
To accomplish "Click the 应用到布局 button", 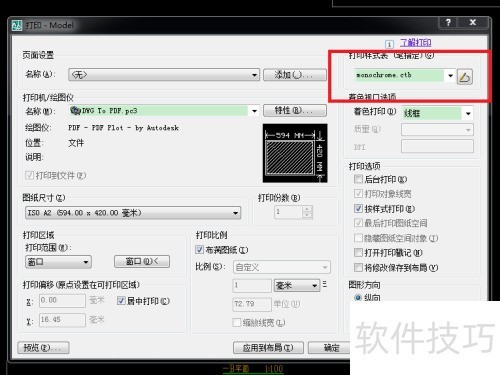I will (x=268, y=348).
